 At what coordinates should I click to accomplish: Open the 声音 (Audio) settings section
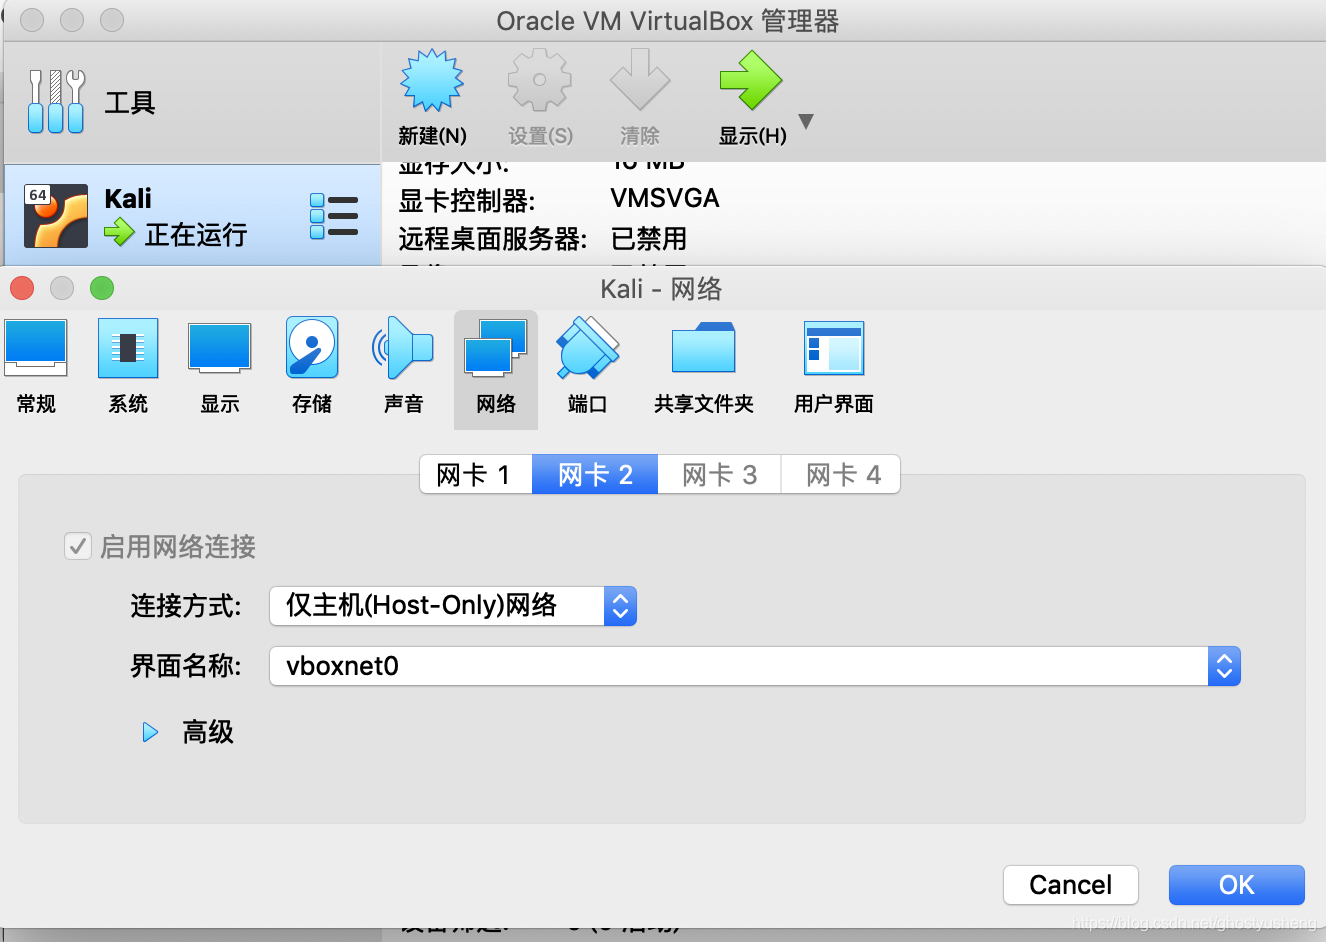(x=403, y=366)
